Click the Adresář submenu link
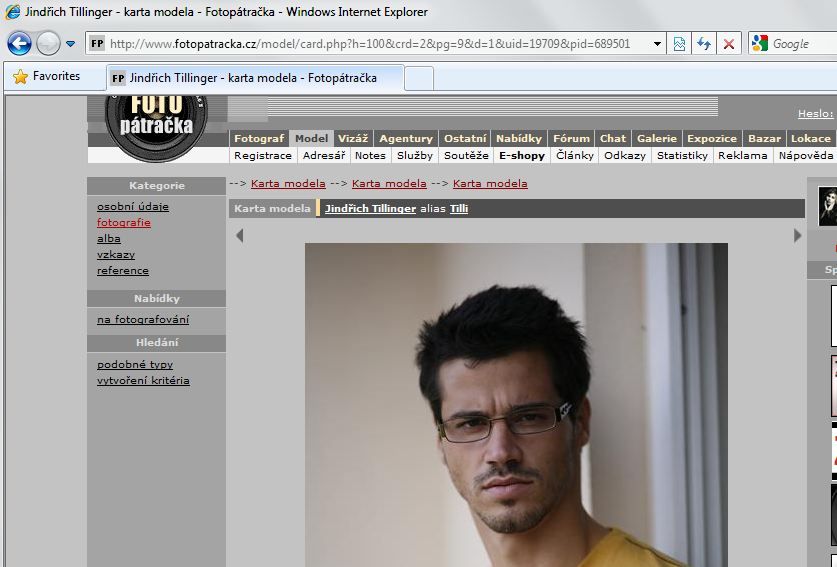837x567 pixels. [324, 155]
